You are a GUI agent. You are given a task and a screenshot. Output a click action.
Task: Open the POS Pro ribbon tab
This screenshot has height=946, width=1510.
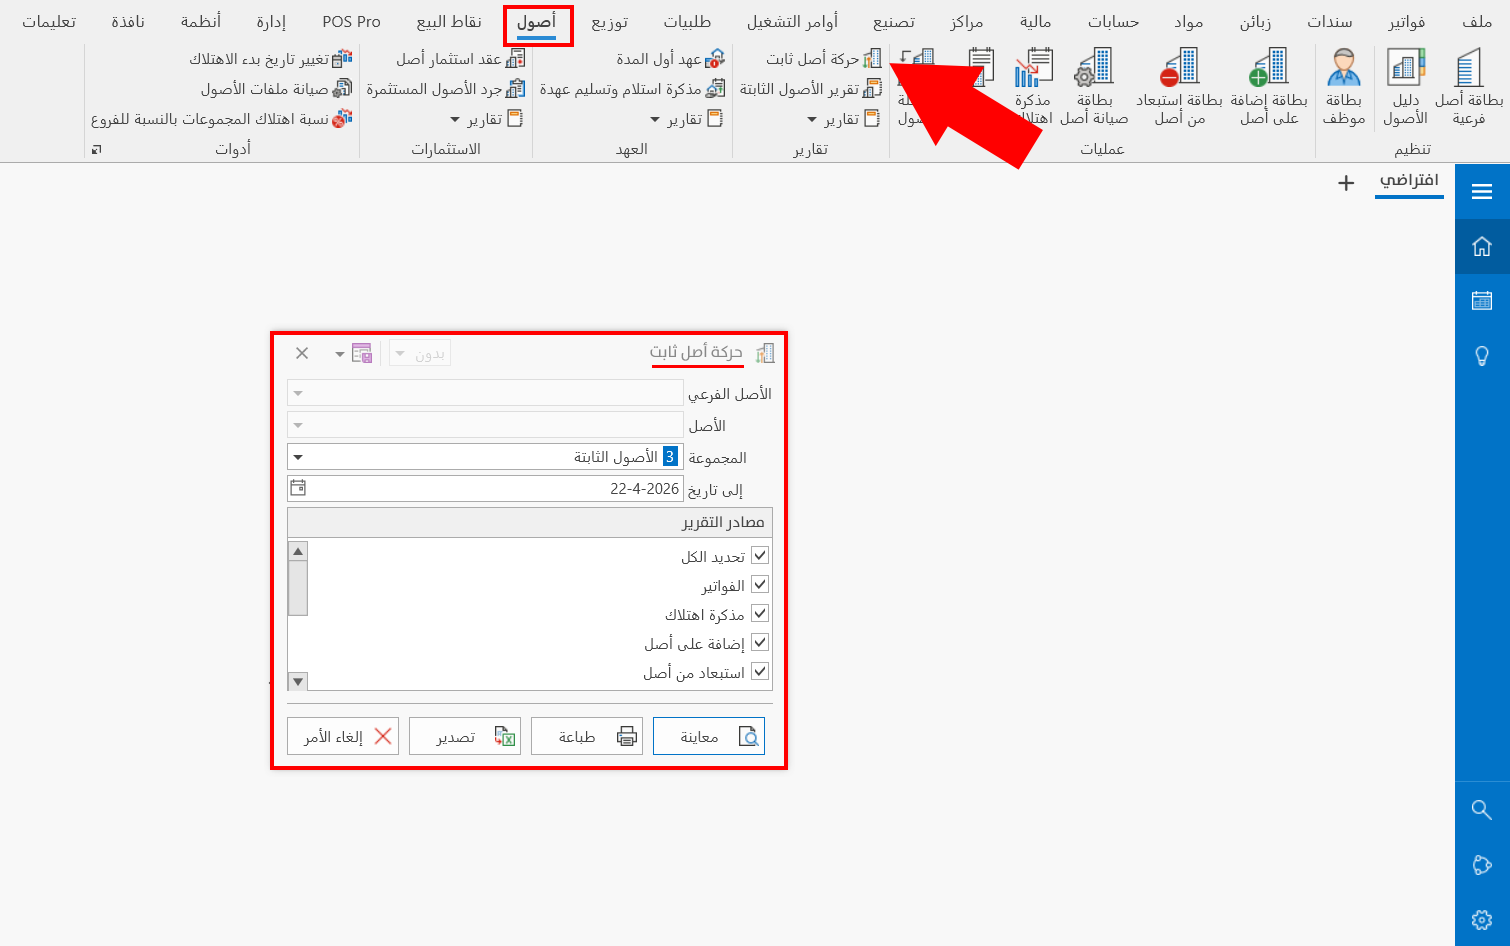351,21
